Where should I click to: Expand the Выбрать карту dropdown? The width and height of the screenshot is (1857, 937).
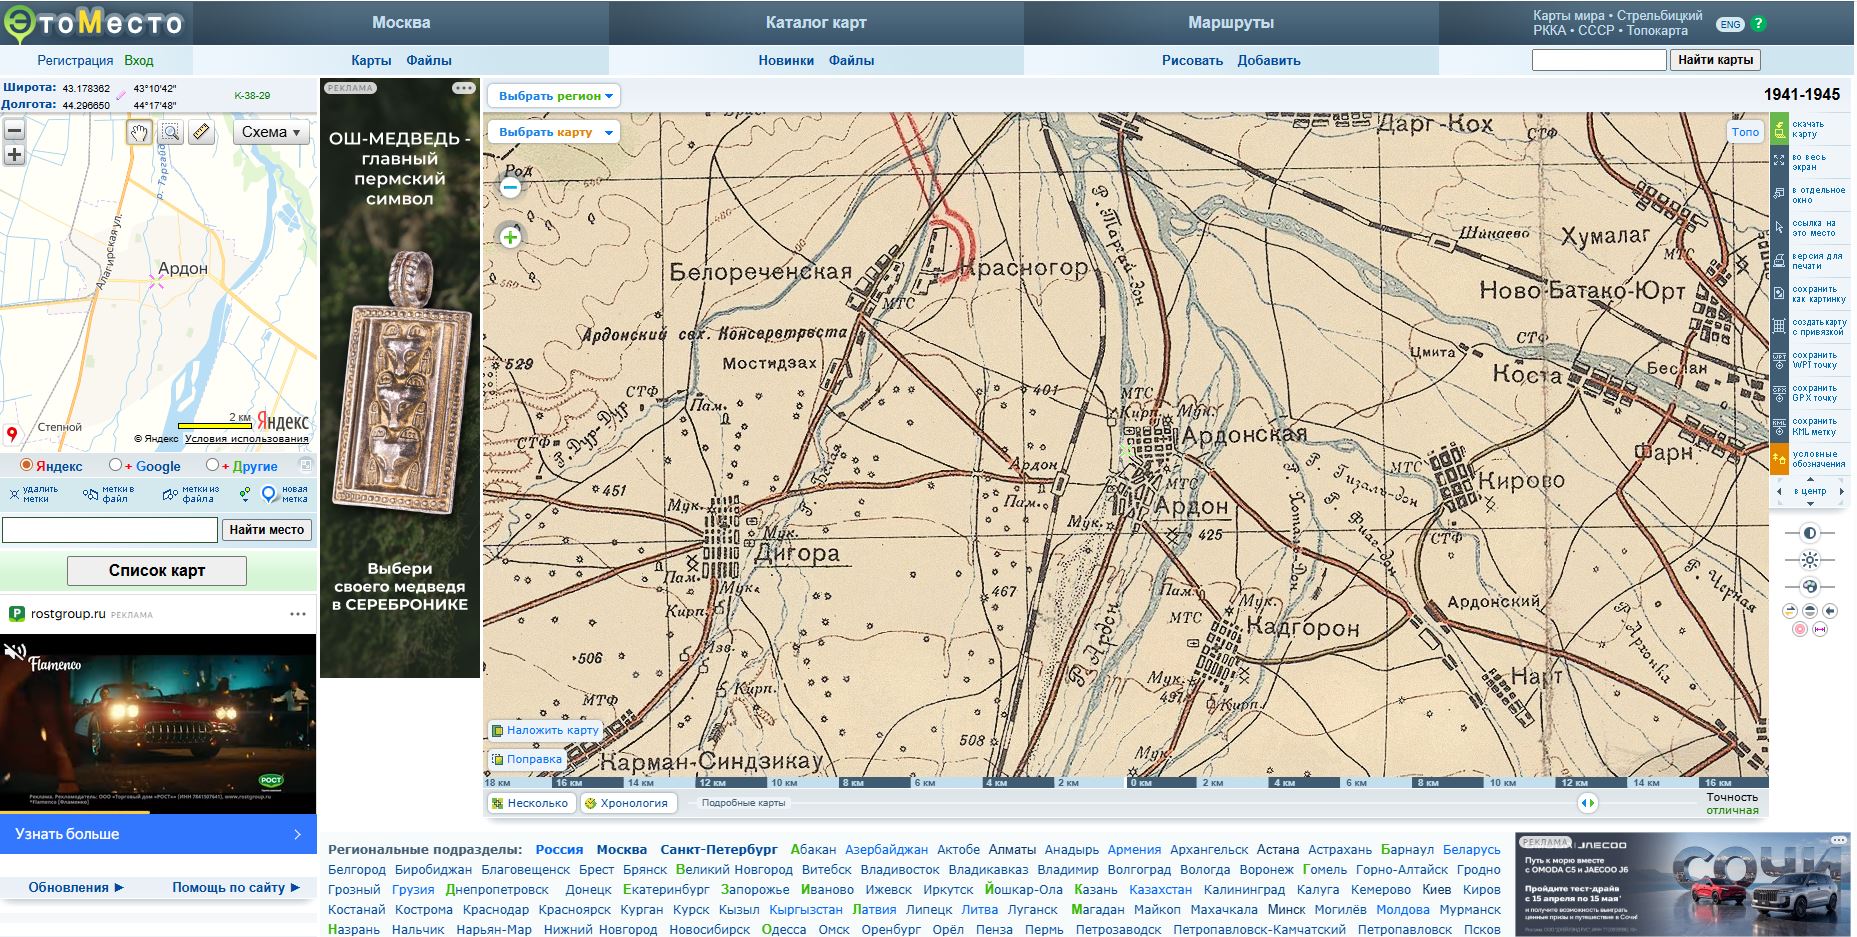(554, 132)
